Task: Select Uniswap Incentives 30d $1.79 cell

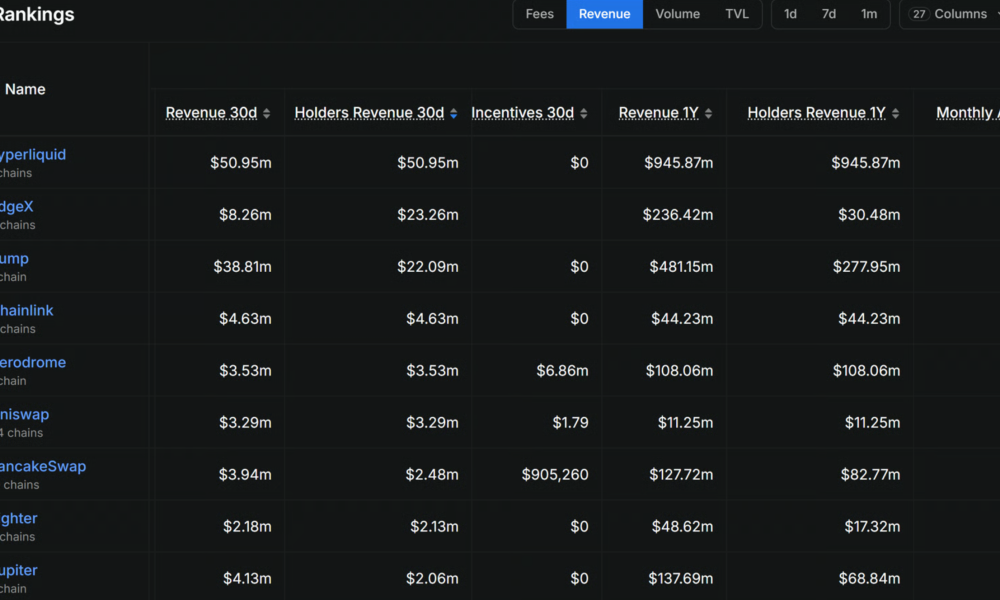Action: click(x=570, y=422)
